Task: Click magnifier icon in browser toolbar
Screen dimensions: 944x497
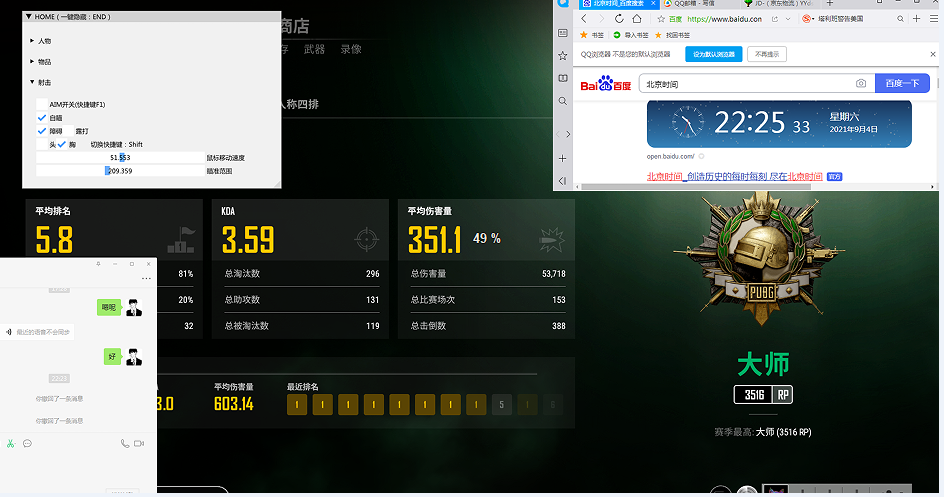Action: 901,19
